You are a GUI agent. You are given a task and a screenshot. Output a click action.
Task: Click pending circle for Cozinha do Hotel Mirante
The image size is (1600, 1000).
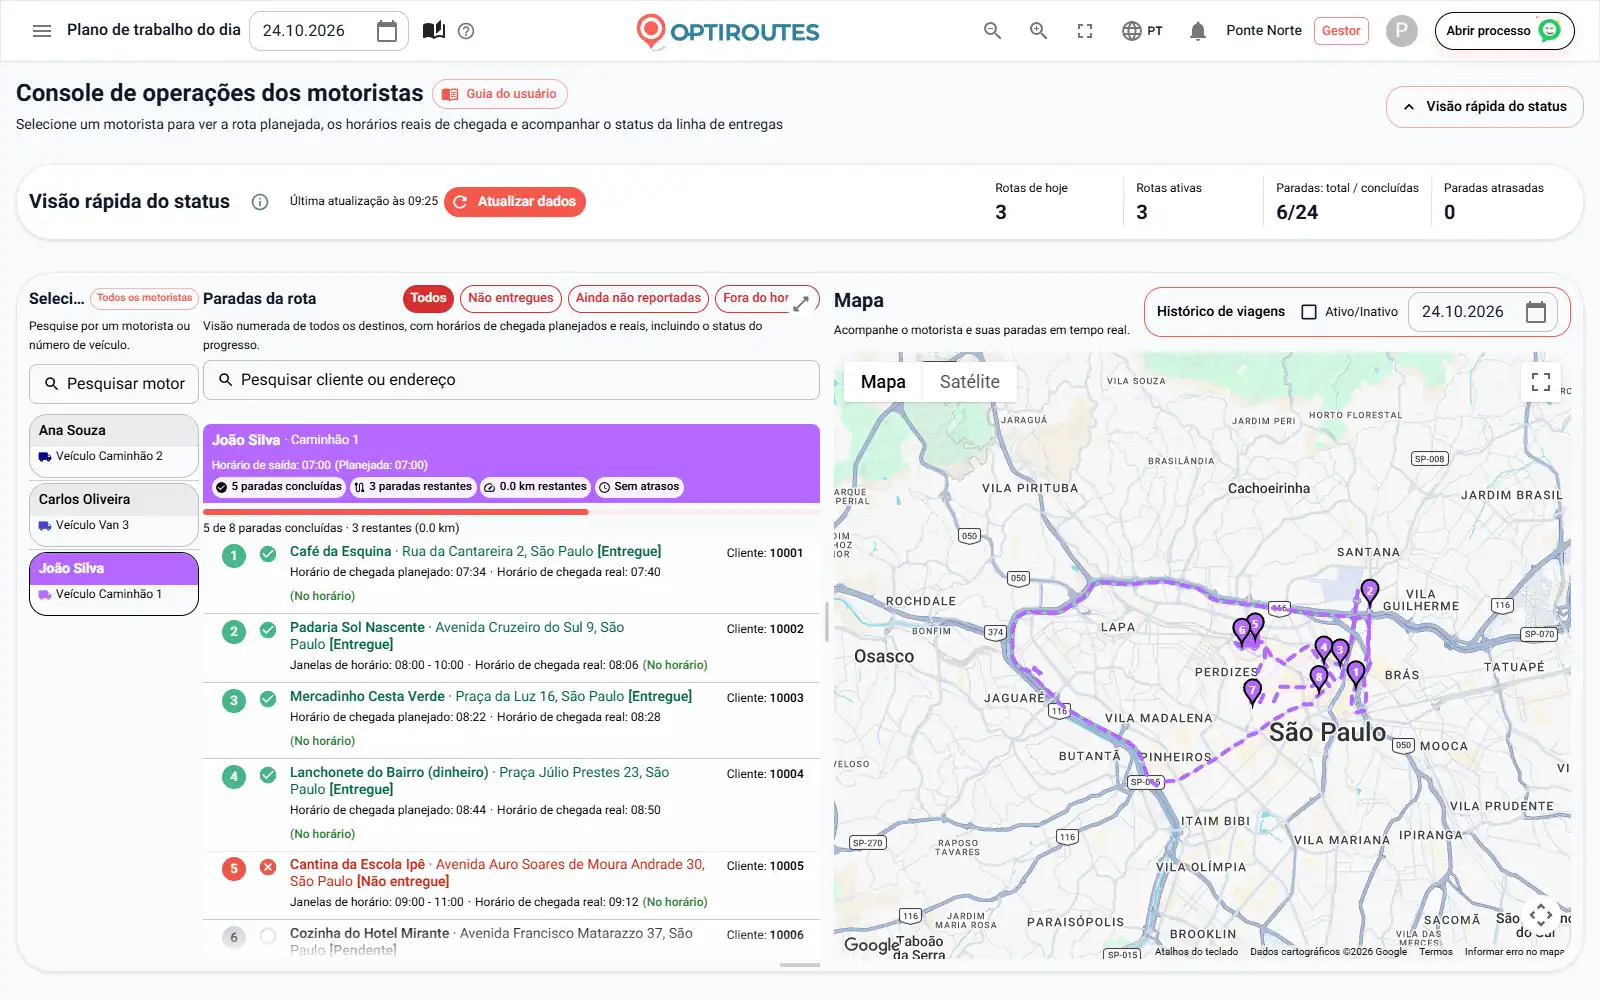click(x=268, y=936)
